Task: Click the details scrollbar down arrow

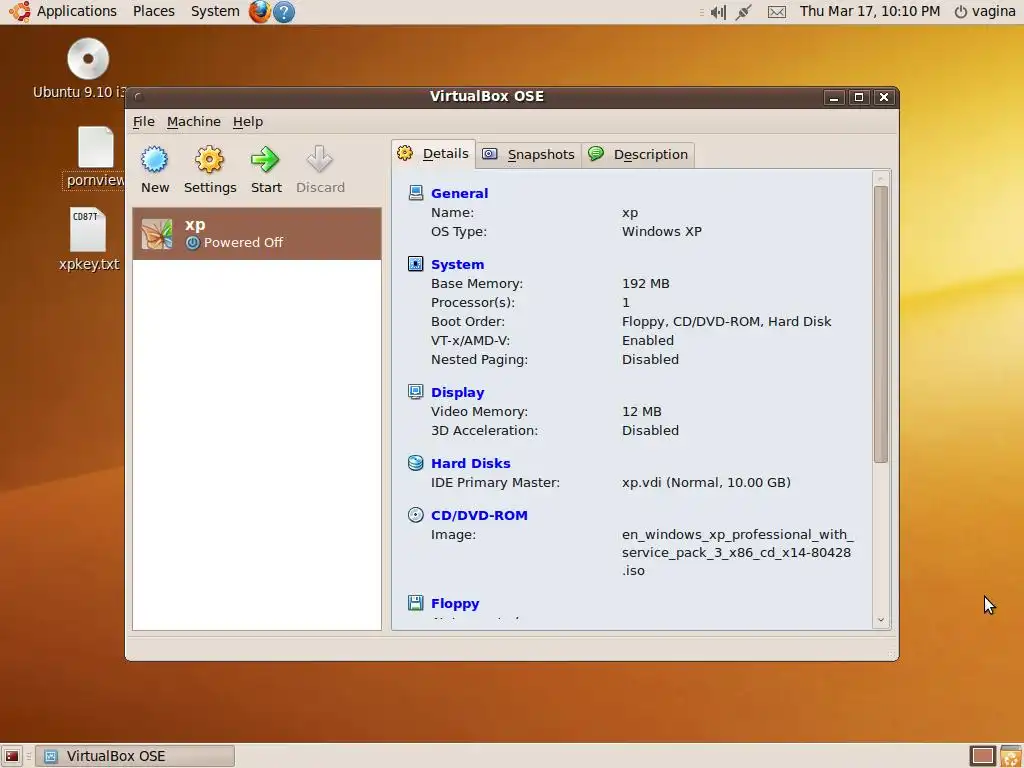Action: tap(880, 620)
